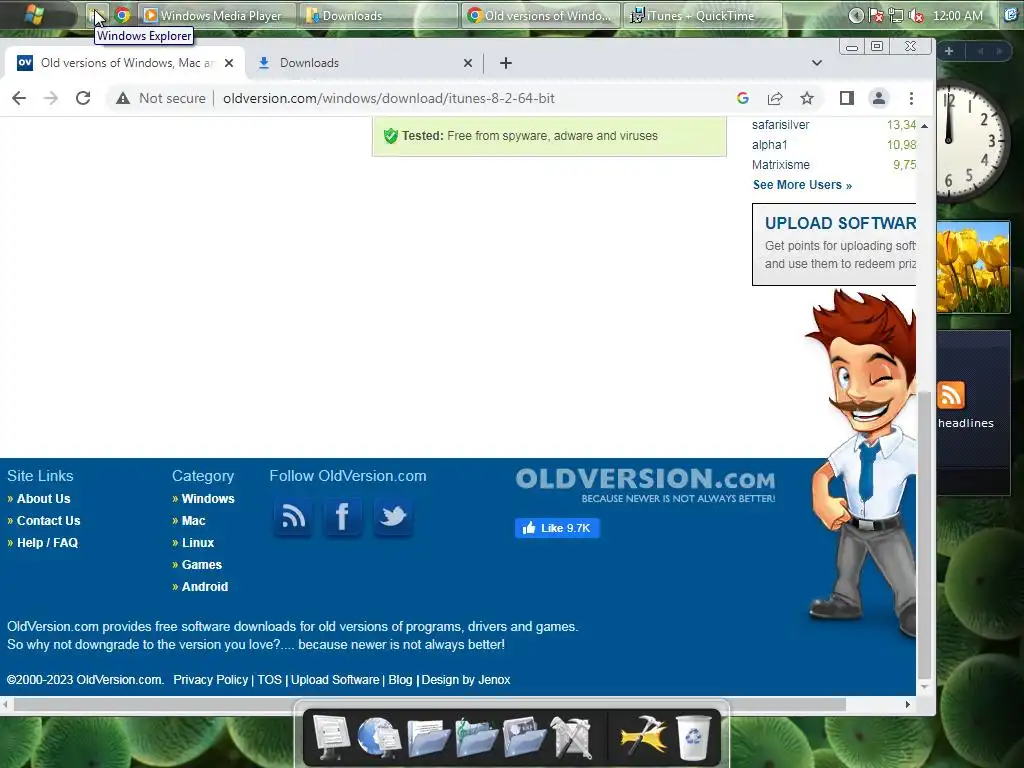
Task: Click the Google icon in address bar
Action: click(743, 98)
